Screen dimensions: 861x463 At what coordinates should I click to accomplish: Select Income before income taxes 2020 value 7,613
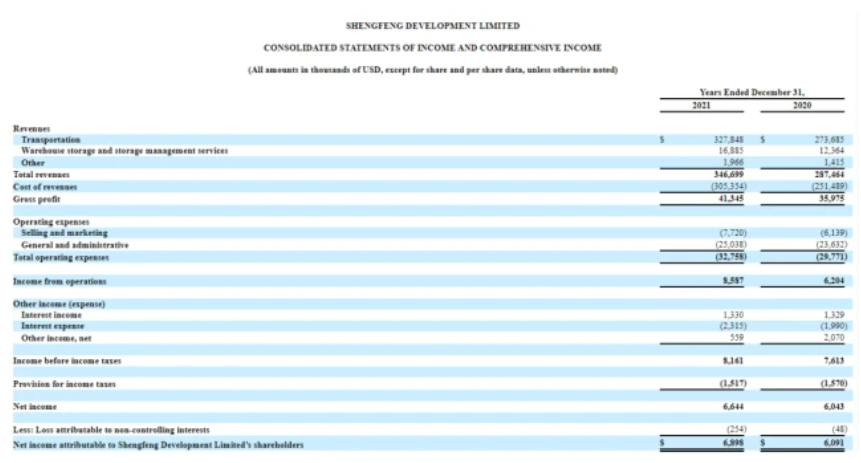[834, 361]
